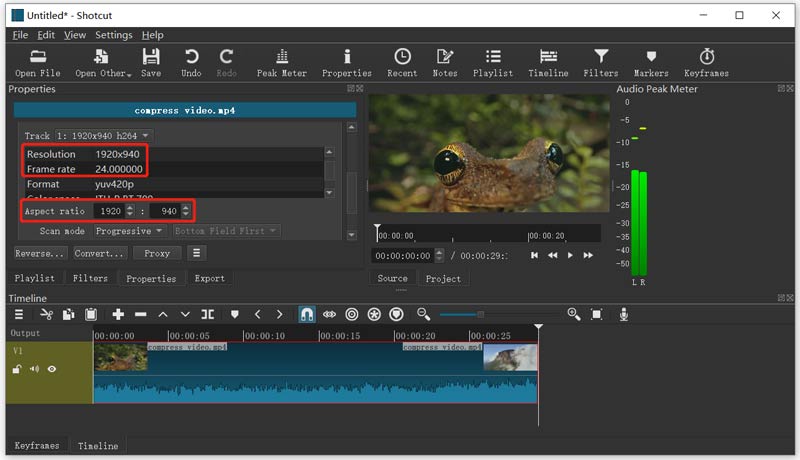Toggle scrub while dragging
The height and width of the screenshot is (460, 800).
[x=330, y=314]
